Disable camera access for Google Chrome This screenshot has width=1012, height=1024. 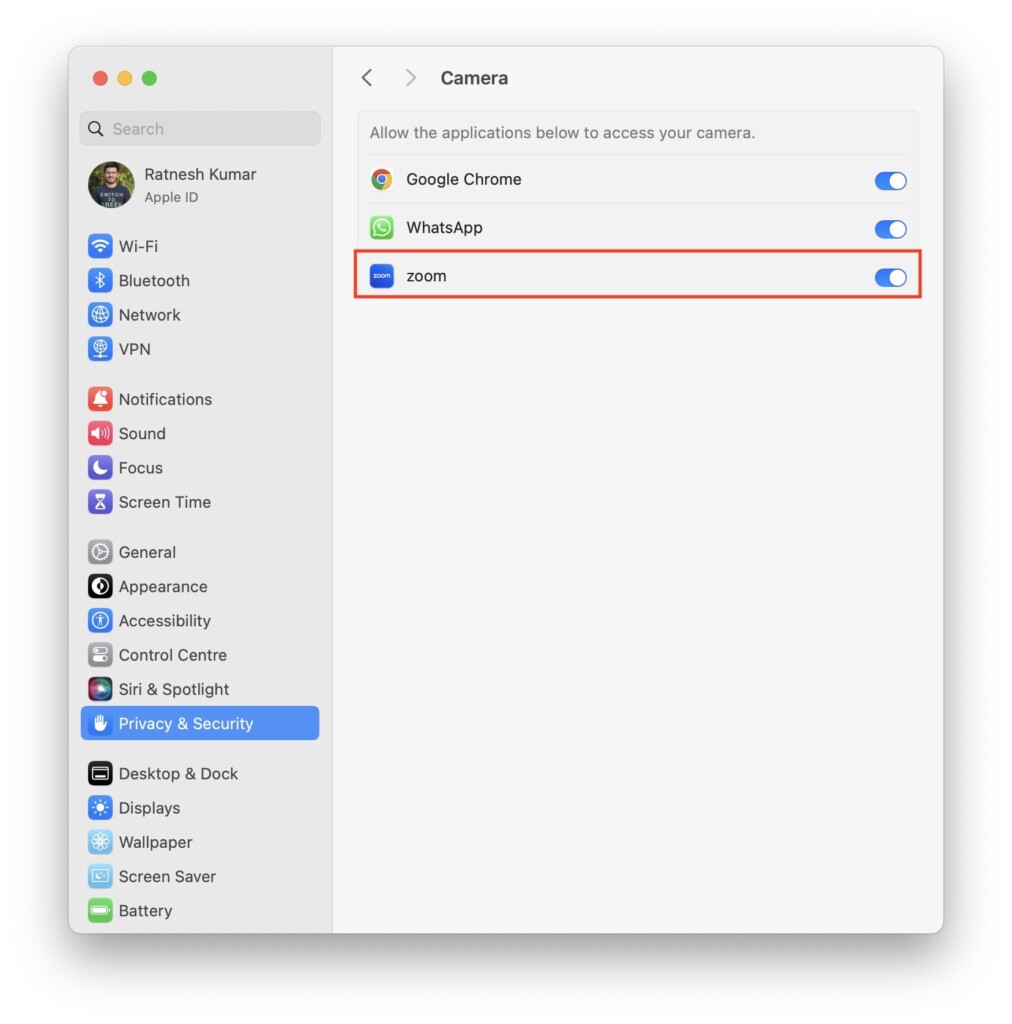(x=890, y=181)
